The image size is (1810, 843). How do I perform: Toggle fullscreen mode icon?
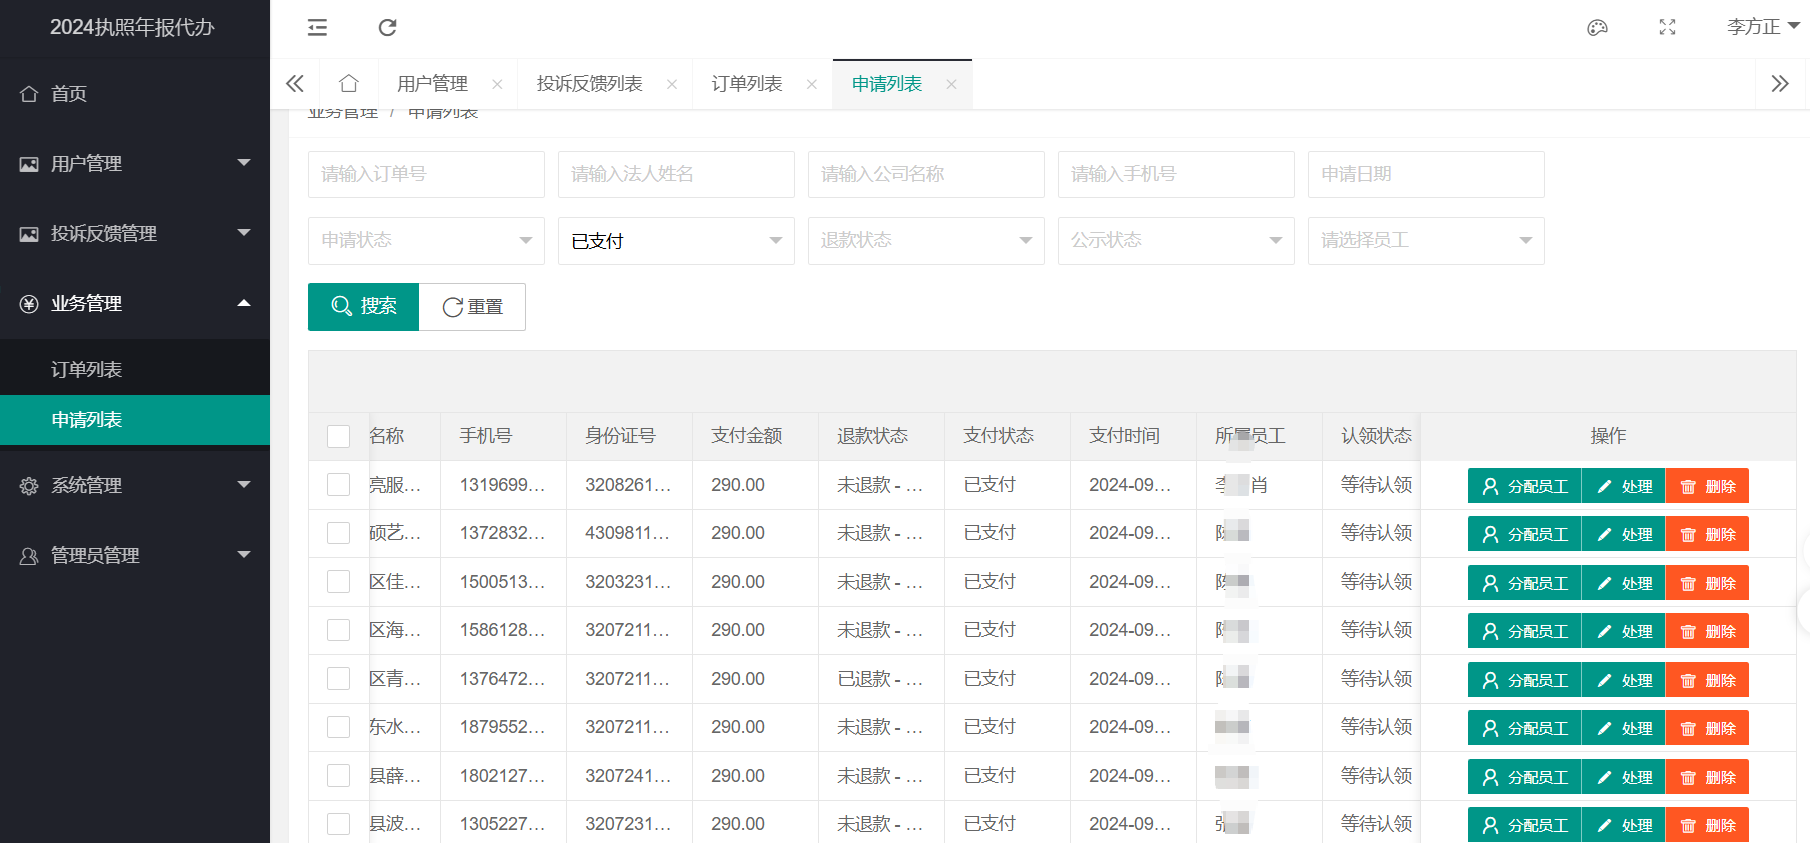point(1667,27)
